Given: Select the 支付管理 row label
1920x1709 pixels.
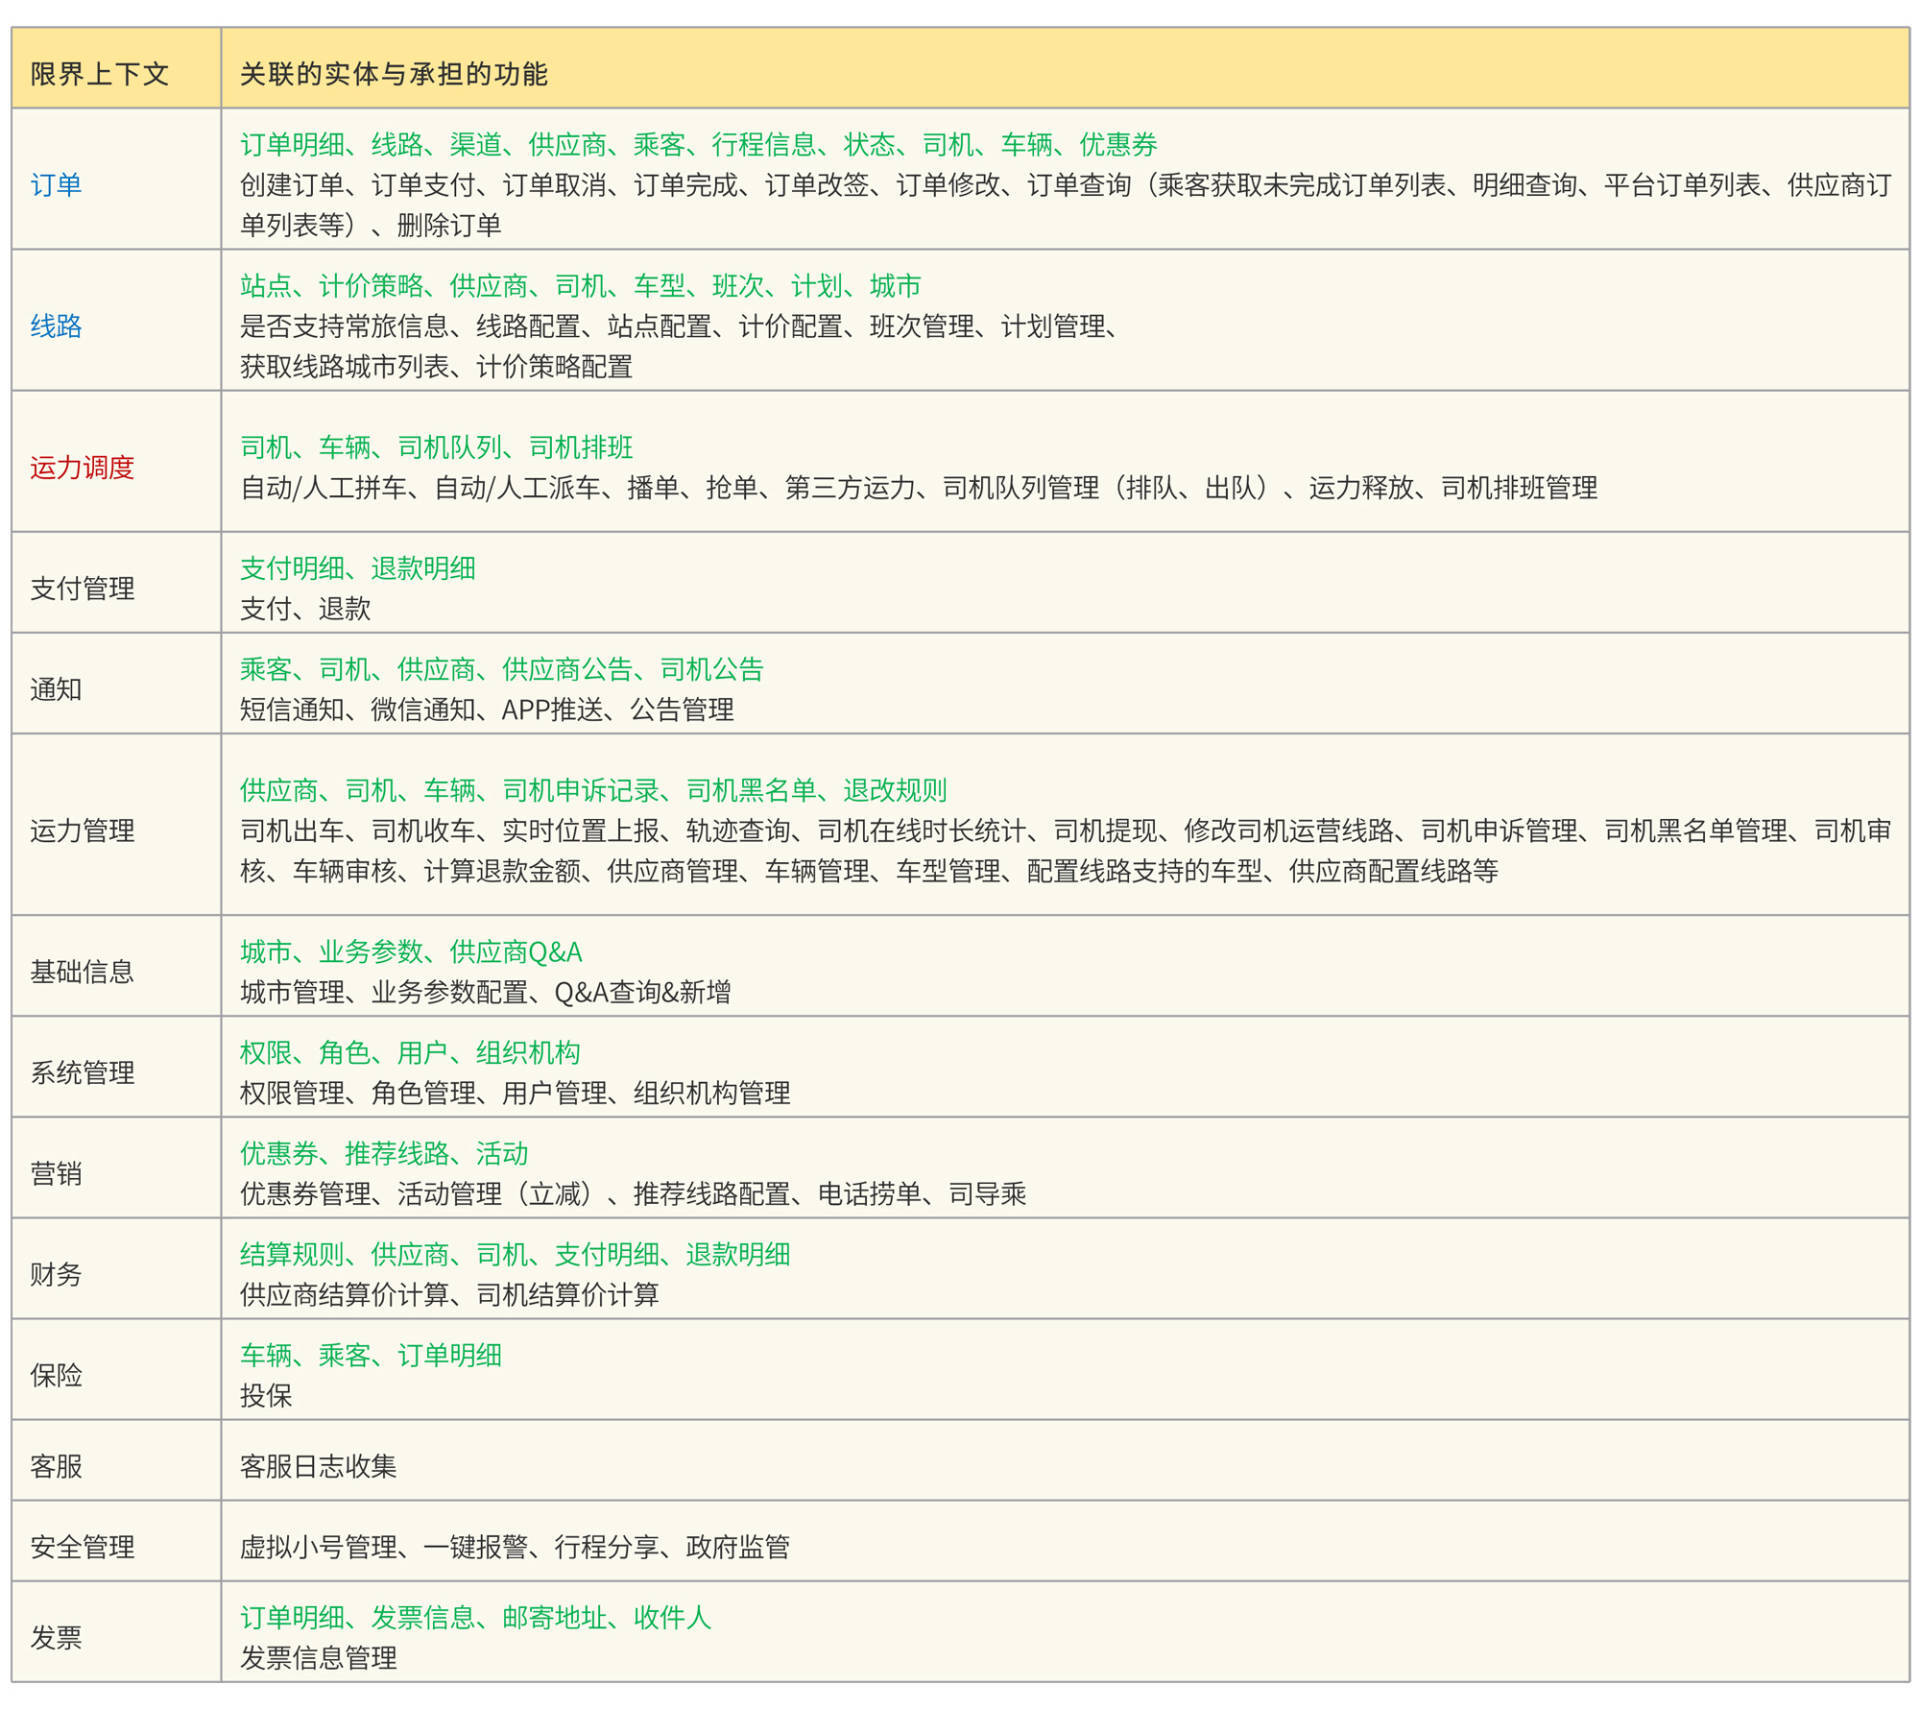Looking at the screenshot, I should point(82,588).
